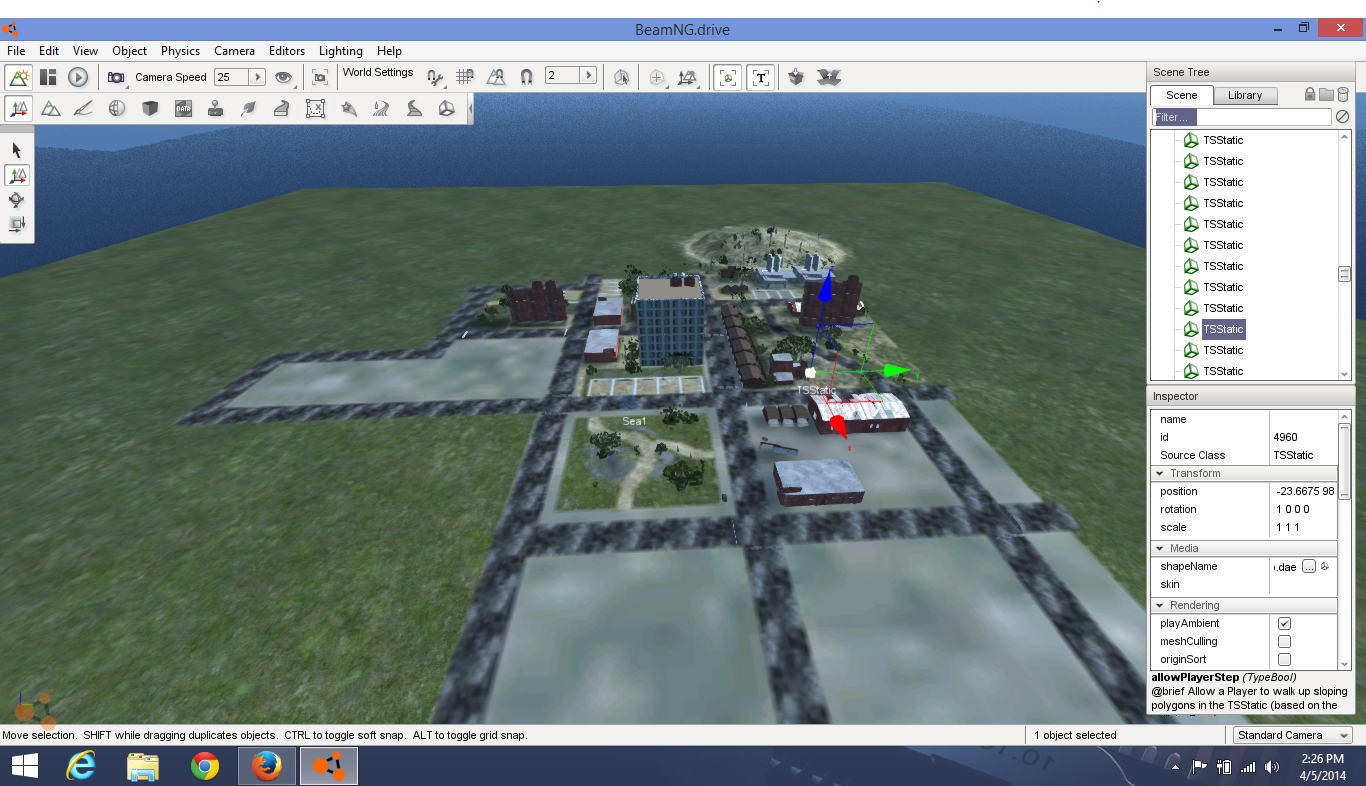Click the shapeName browse button
This screenshot has width=1366, height=786.
(1308, 567)
